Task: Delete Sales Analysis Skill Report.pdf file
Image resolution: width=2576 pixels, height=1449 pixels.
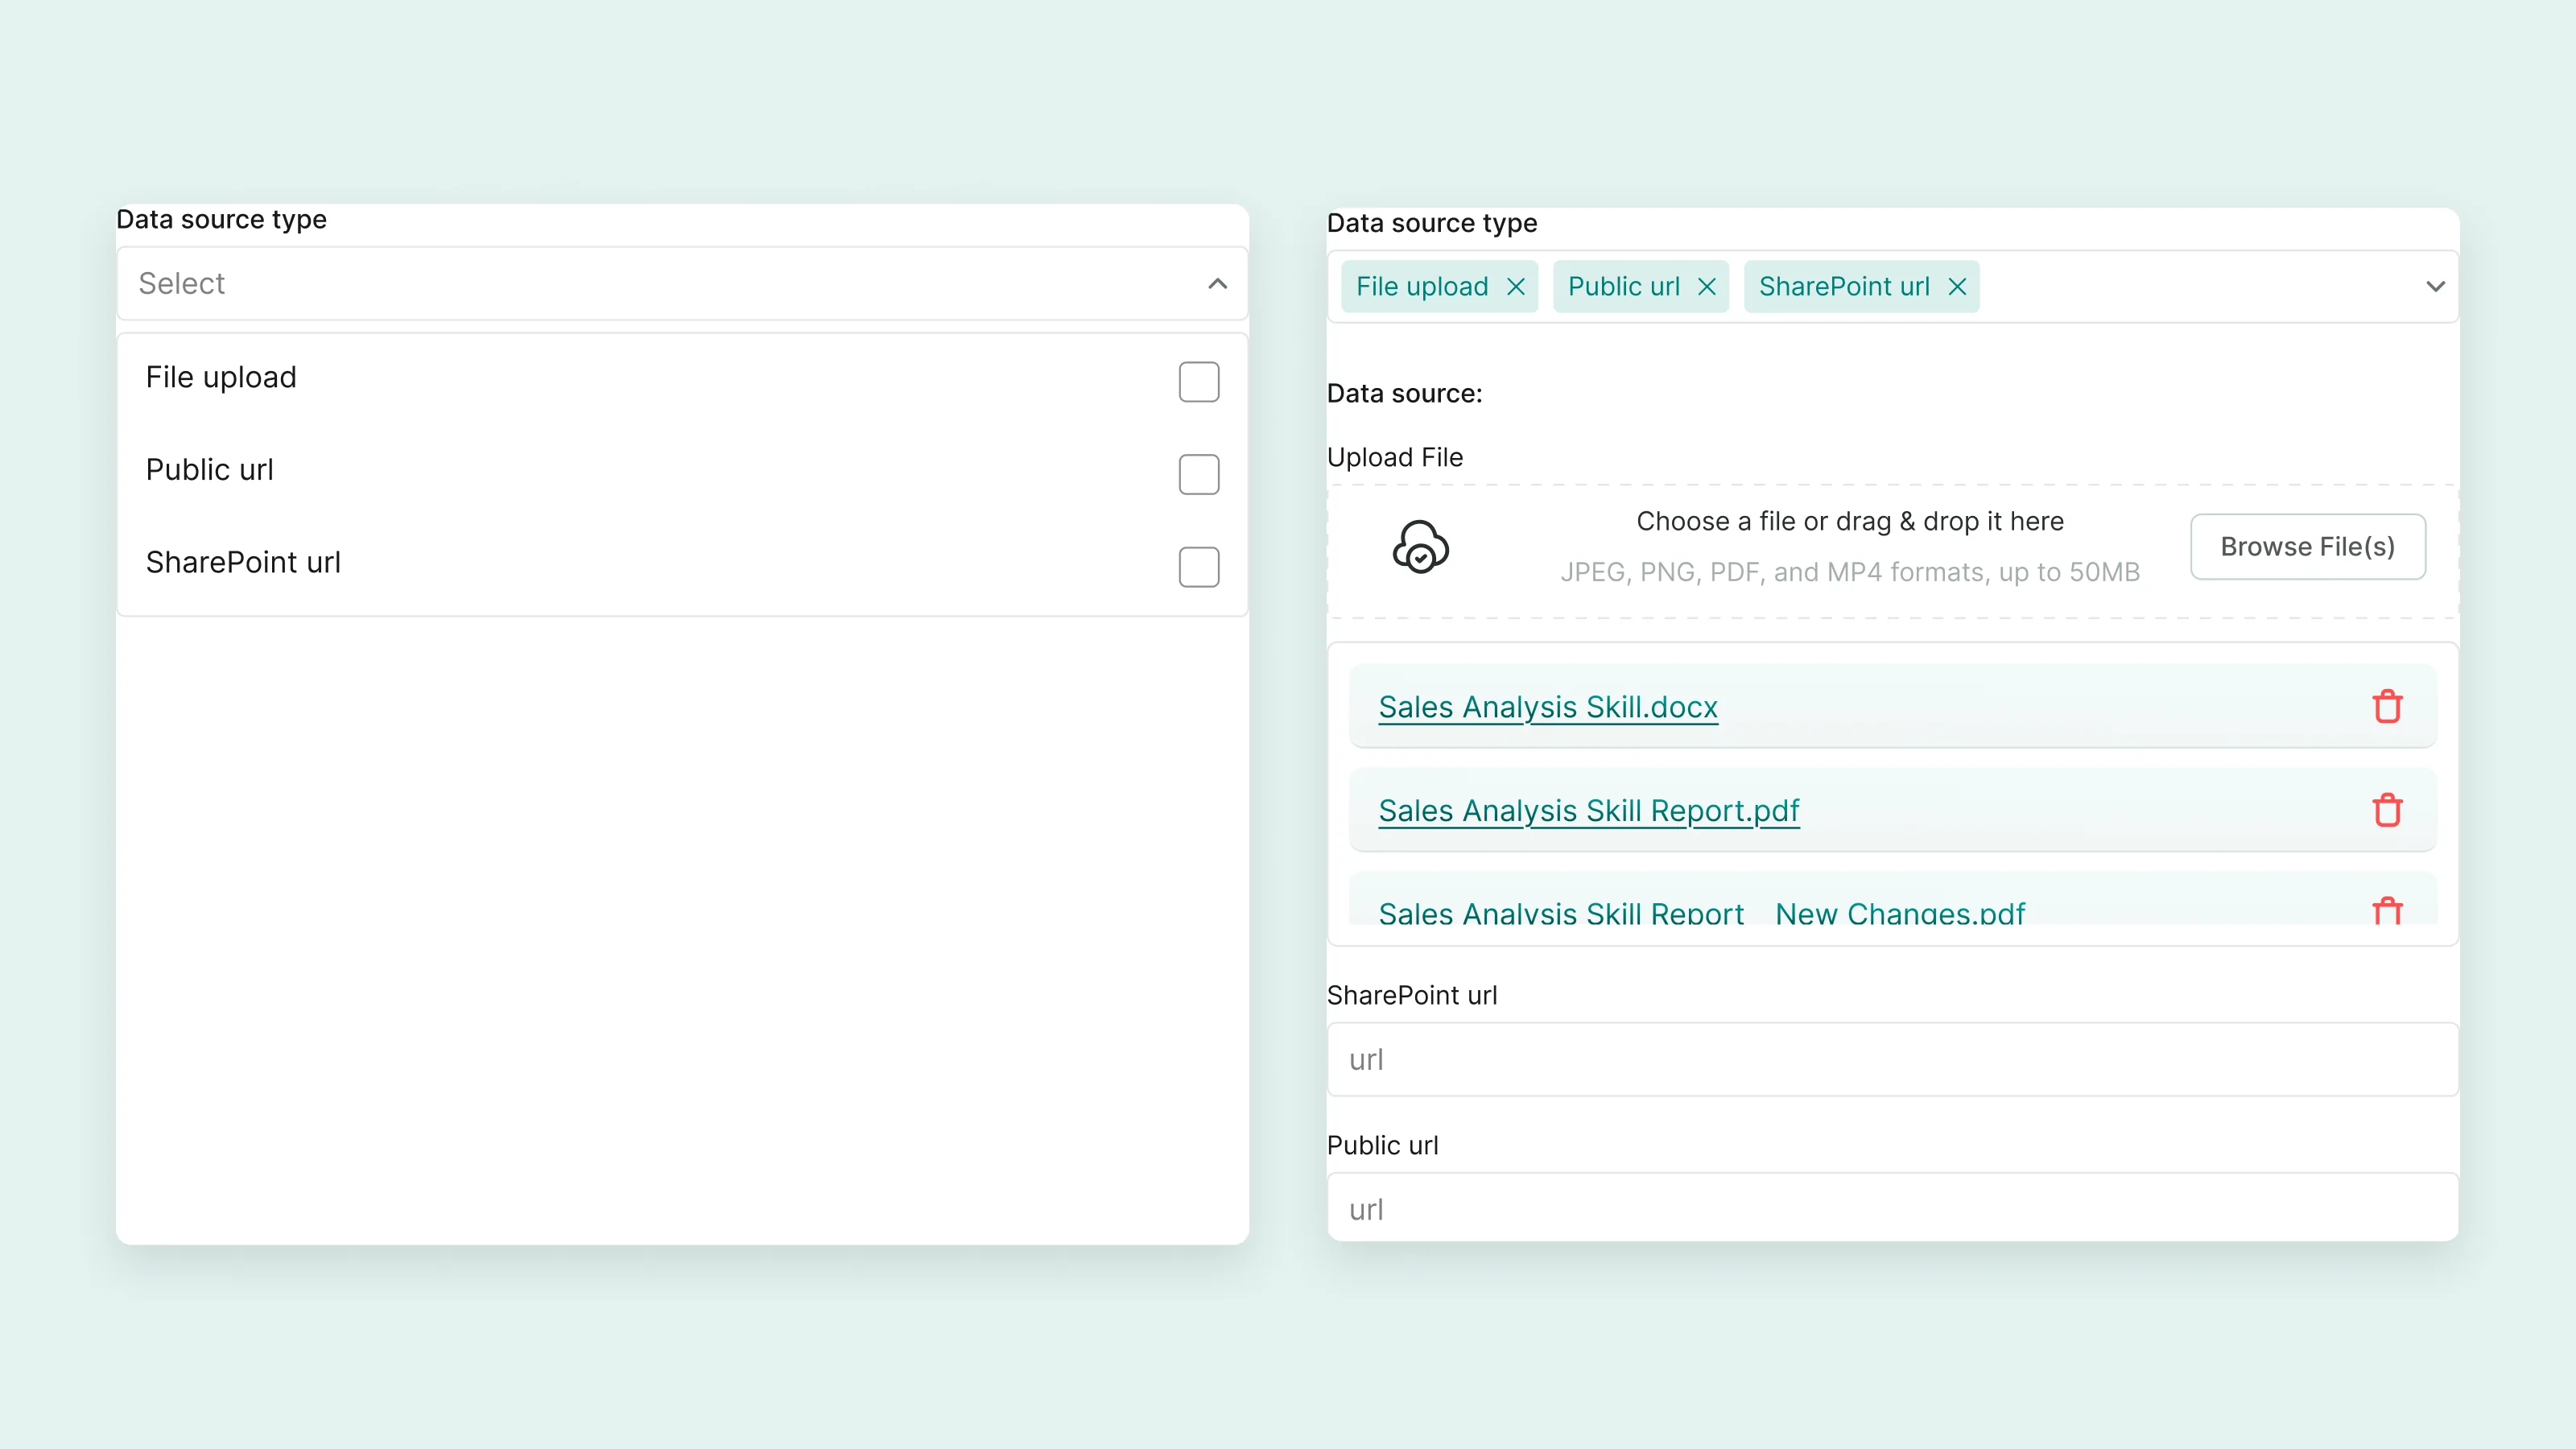Action: 2387,810
